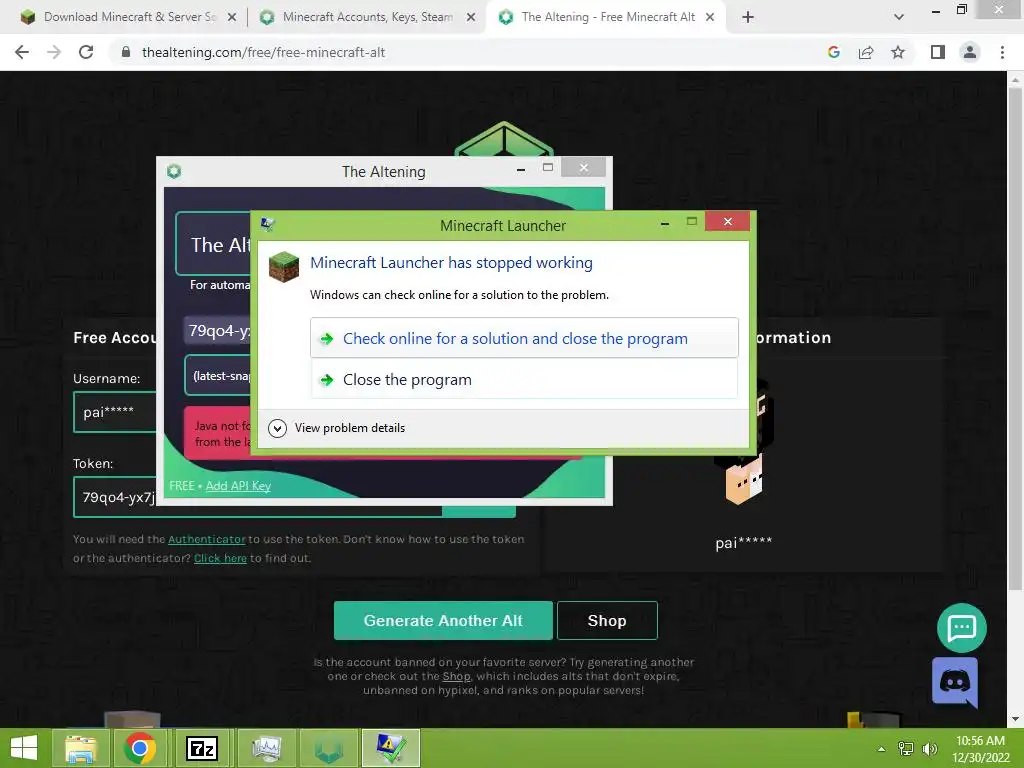
Task: Open volume speaker tray icon
Action: [929, 749]
